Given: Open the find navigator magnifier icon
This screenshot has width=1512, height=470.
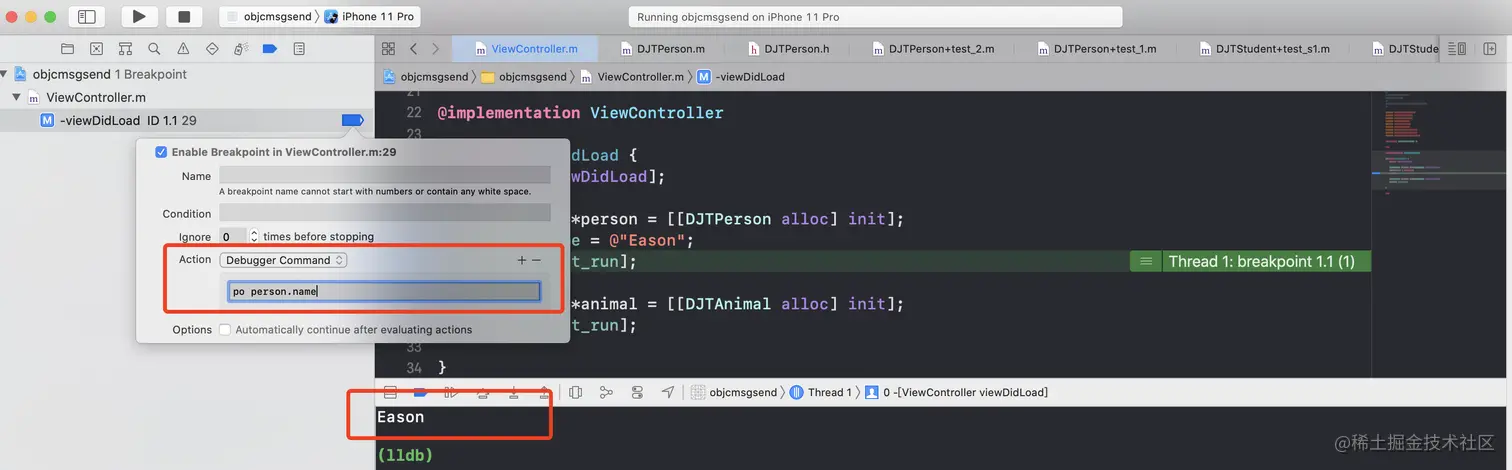Looking at the screenshot, I should (x=154, y=48).
